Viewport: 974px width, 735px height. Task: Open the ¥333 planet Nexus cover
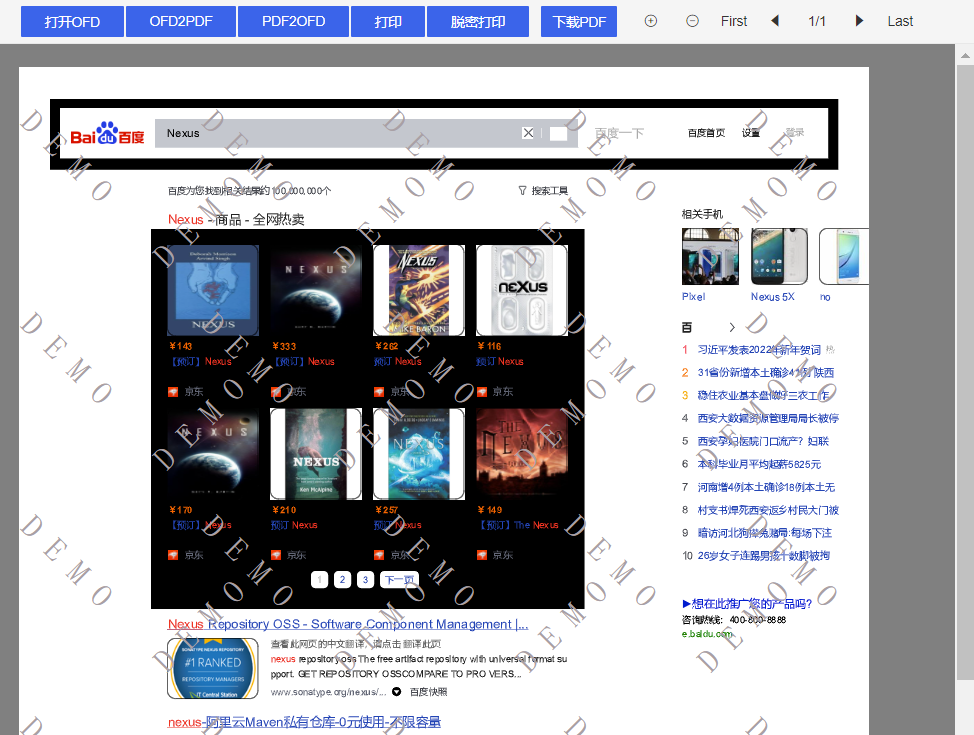pyautogui.click(x=316, y=290)
